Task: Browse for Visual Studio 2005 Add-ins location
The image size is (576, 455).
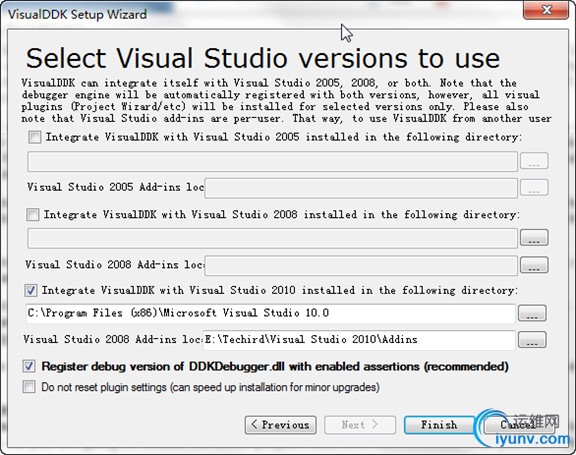Action: coord(534,188)
